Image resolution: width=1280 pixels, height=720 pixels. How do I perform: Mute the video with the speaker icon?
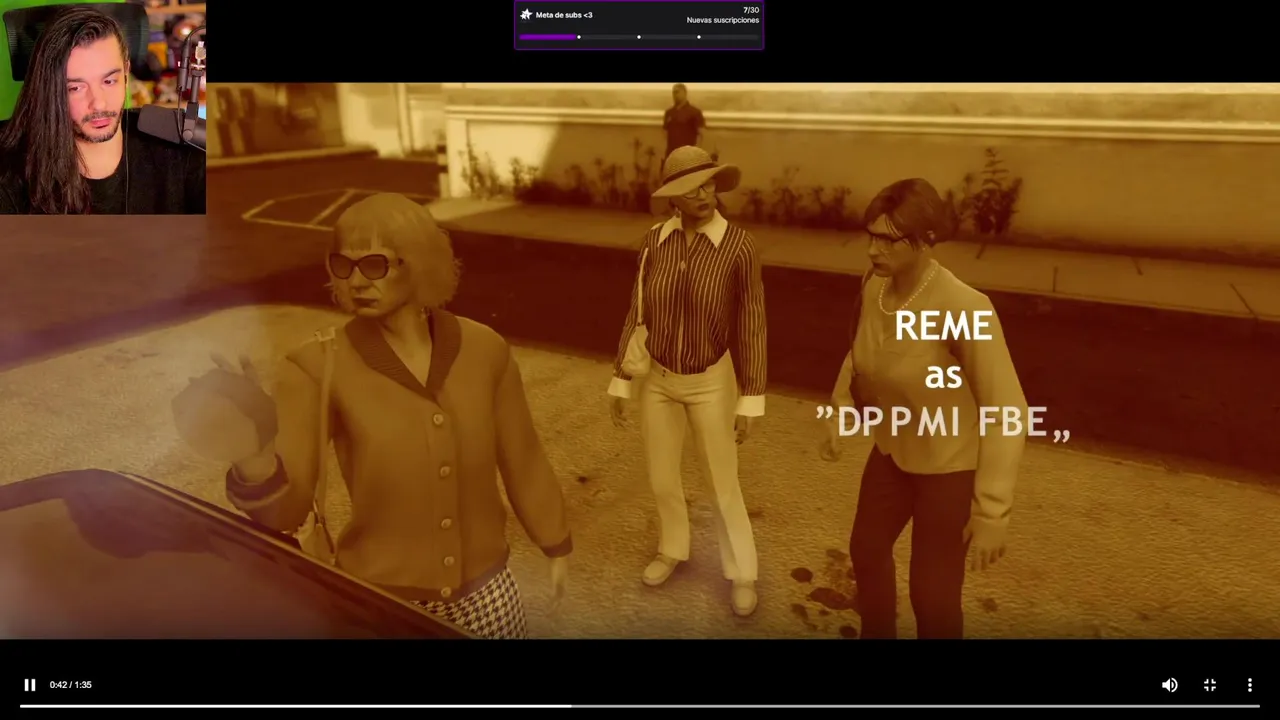click(1169, 685)
